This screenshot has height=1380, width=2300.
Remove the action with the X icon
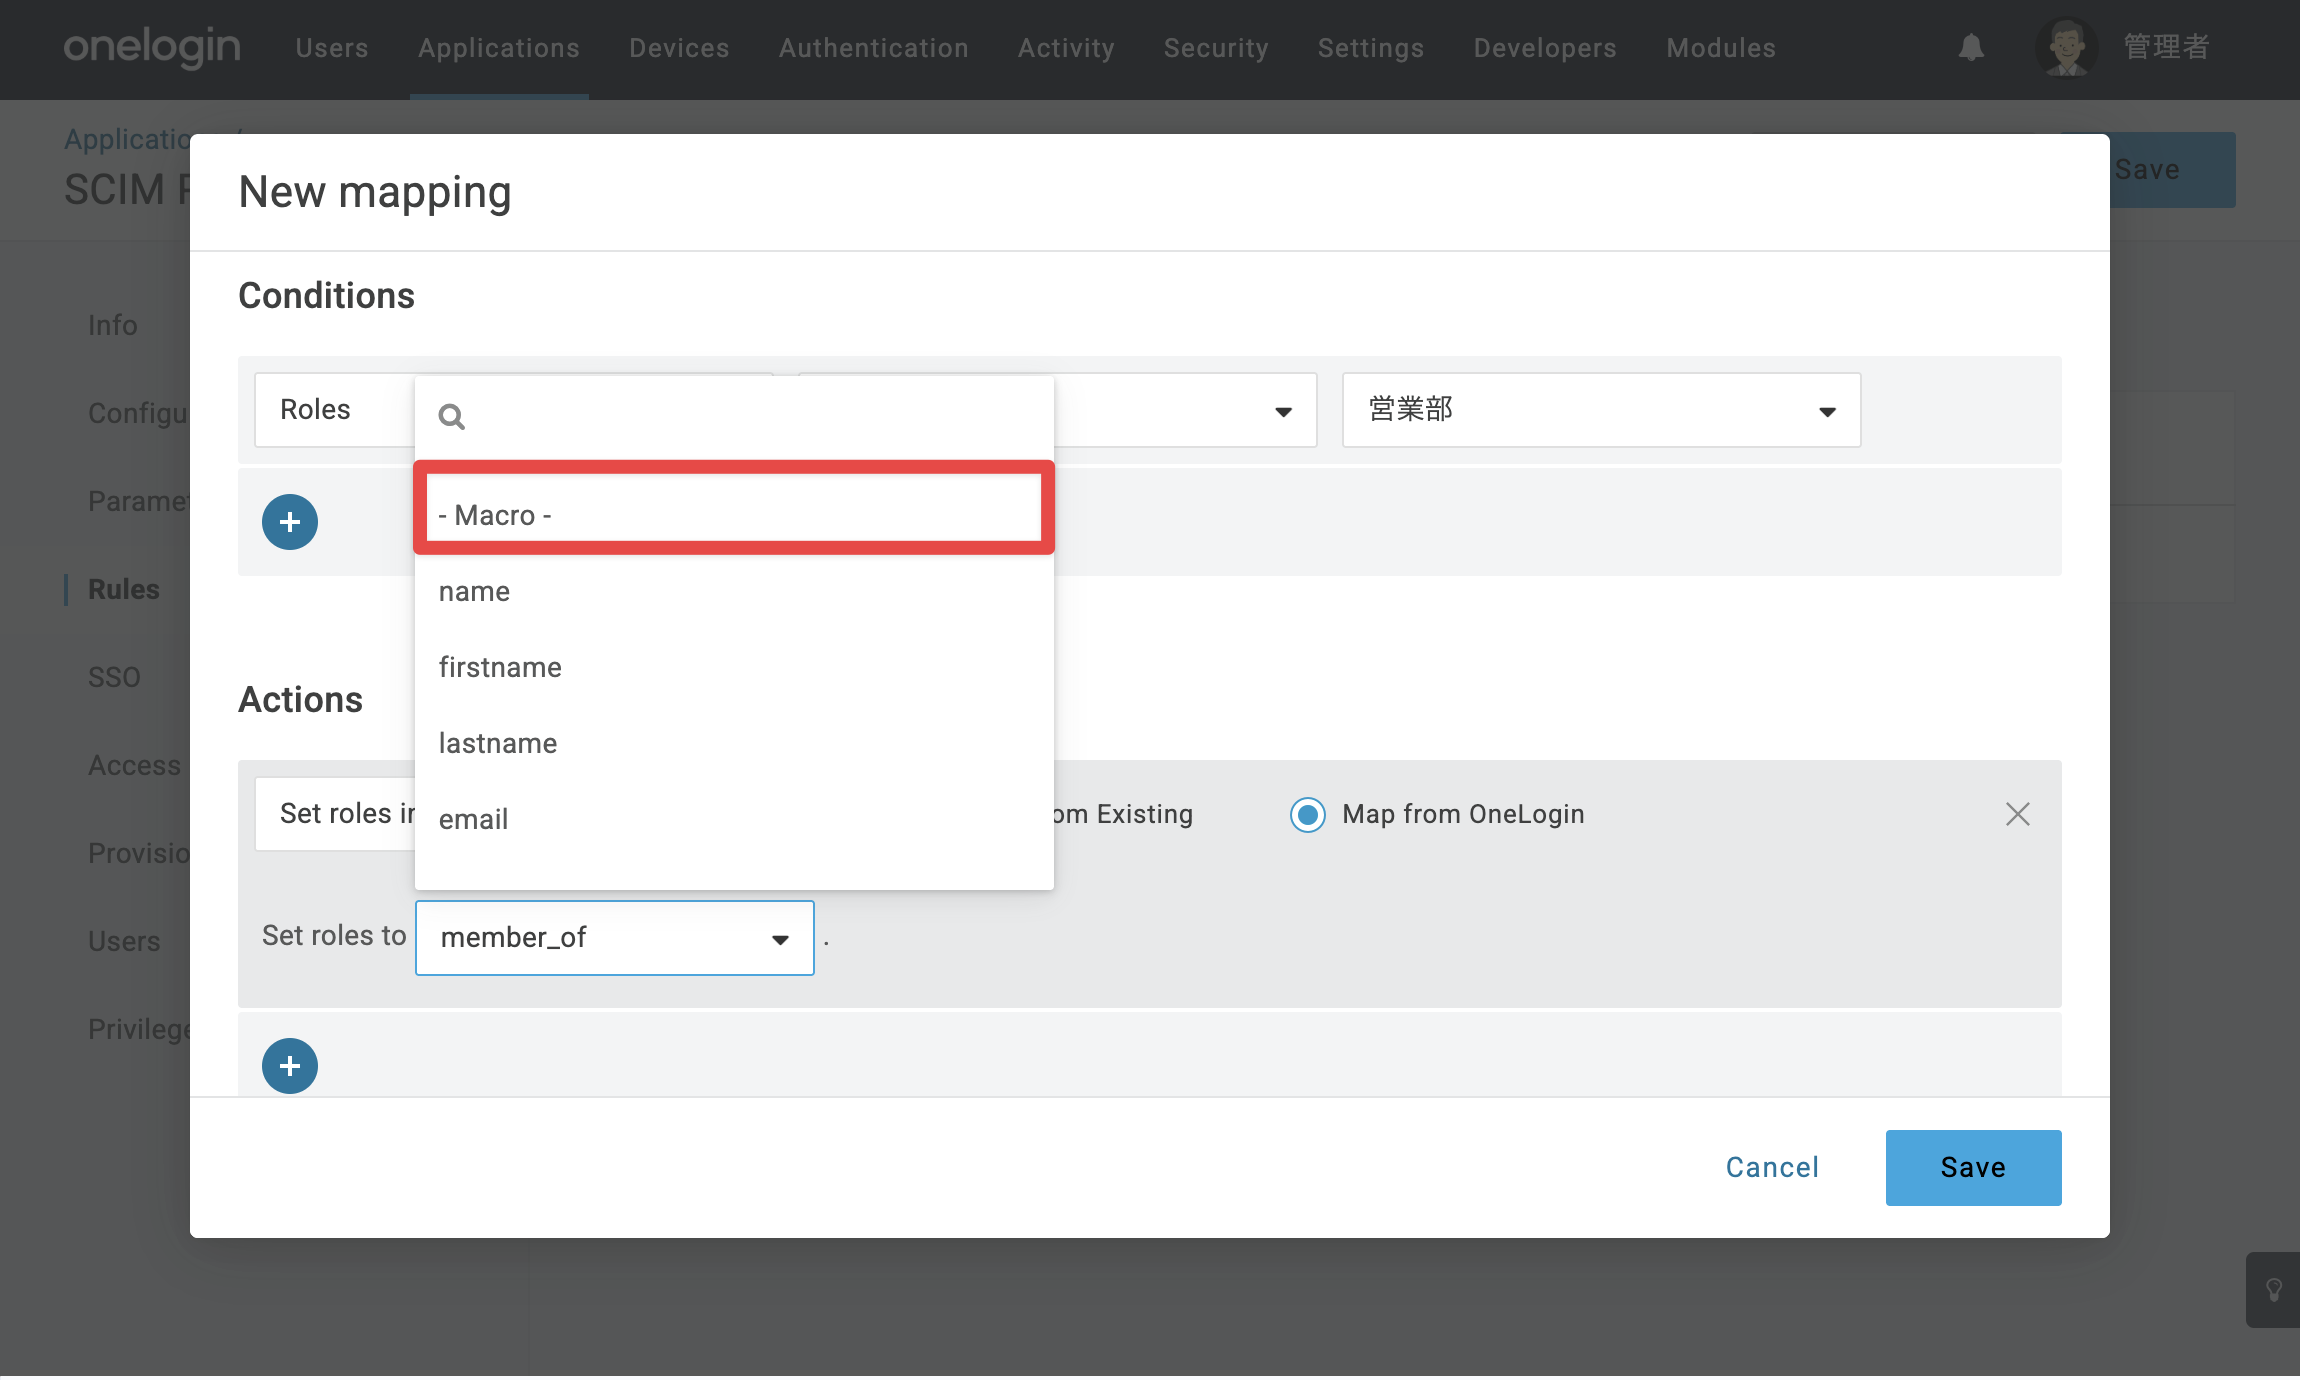pyautogui.click(x=2017, y=814)
